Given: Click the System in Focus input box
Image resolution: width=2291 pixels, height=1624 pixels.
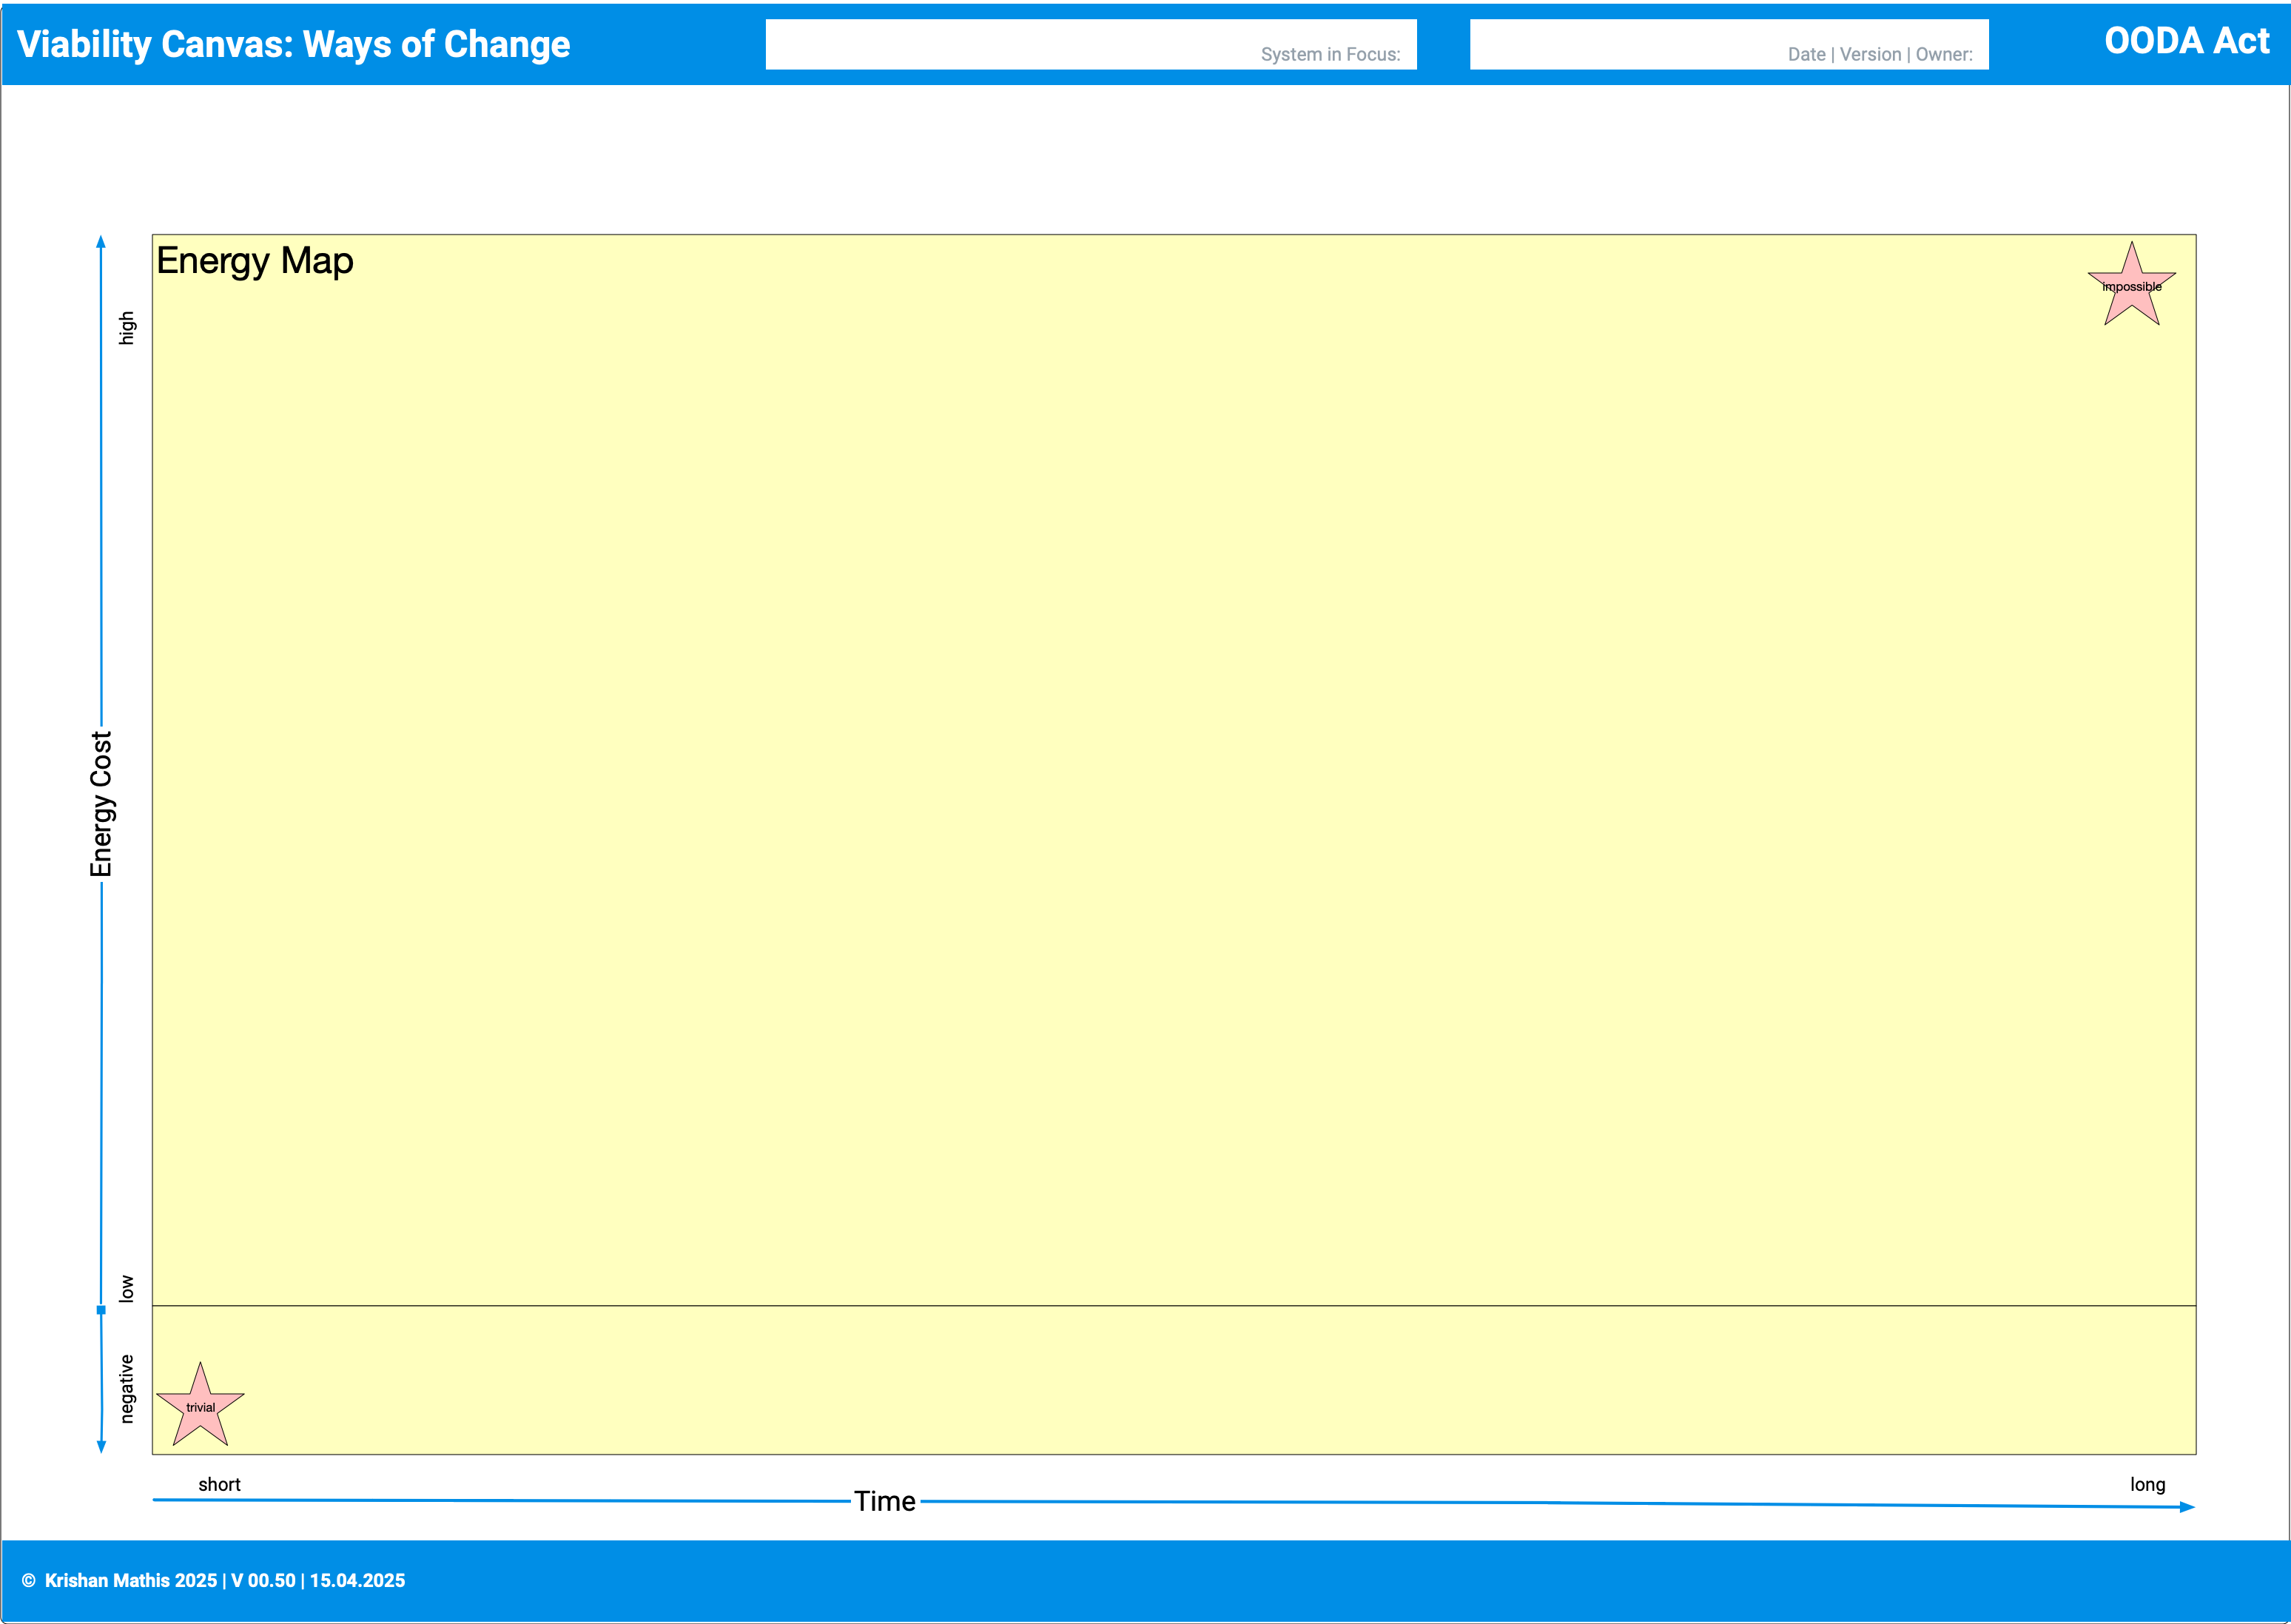Looking at the screenshot, I should (x=1090, y=44).
